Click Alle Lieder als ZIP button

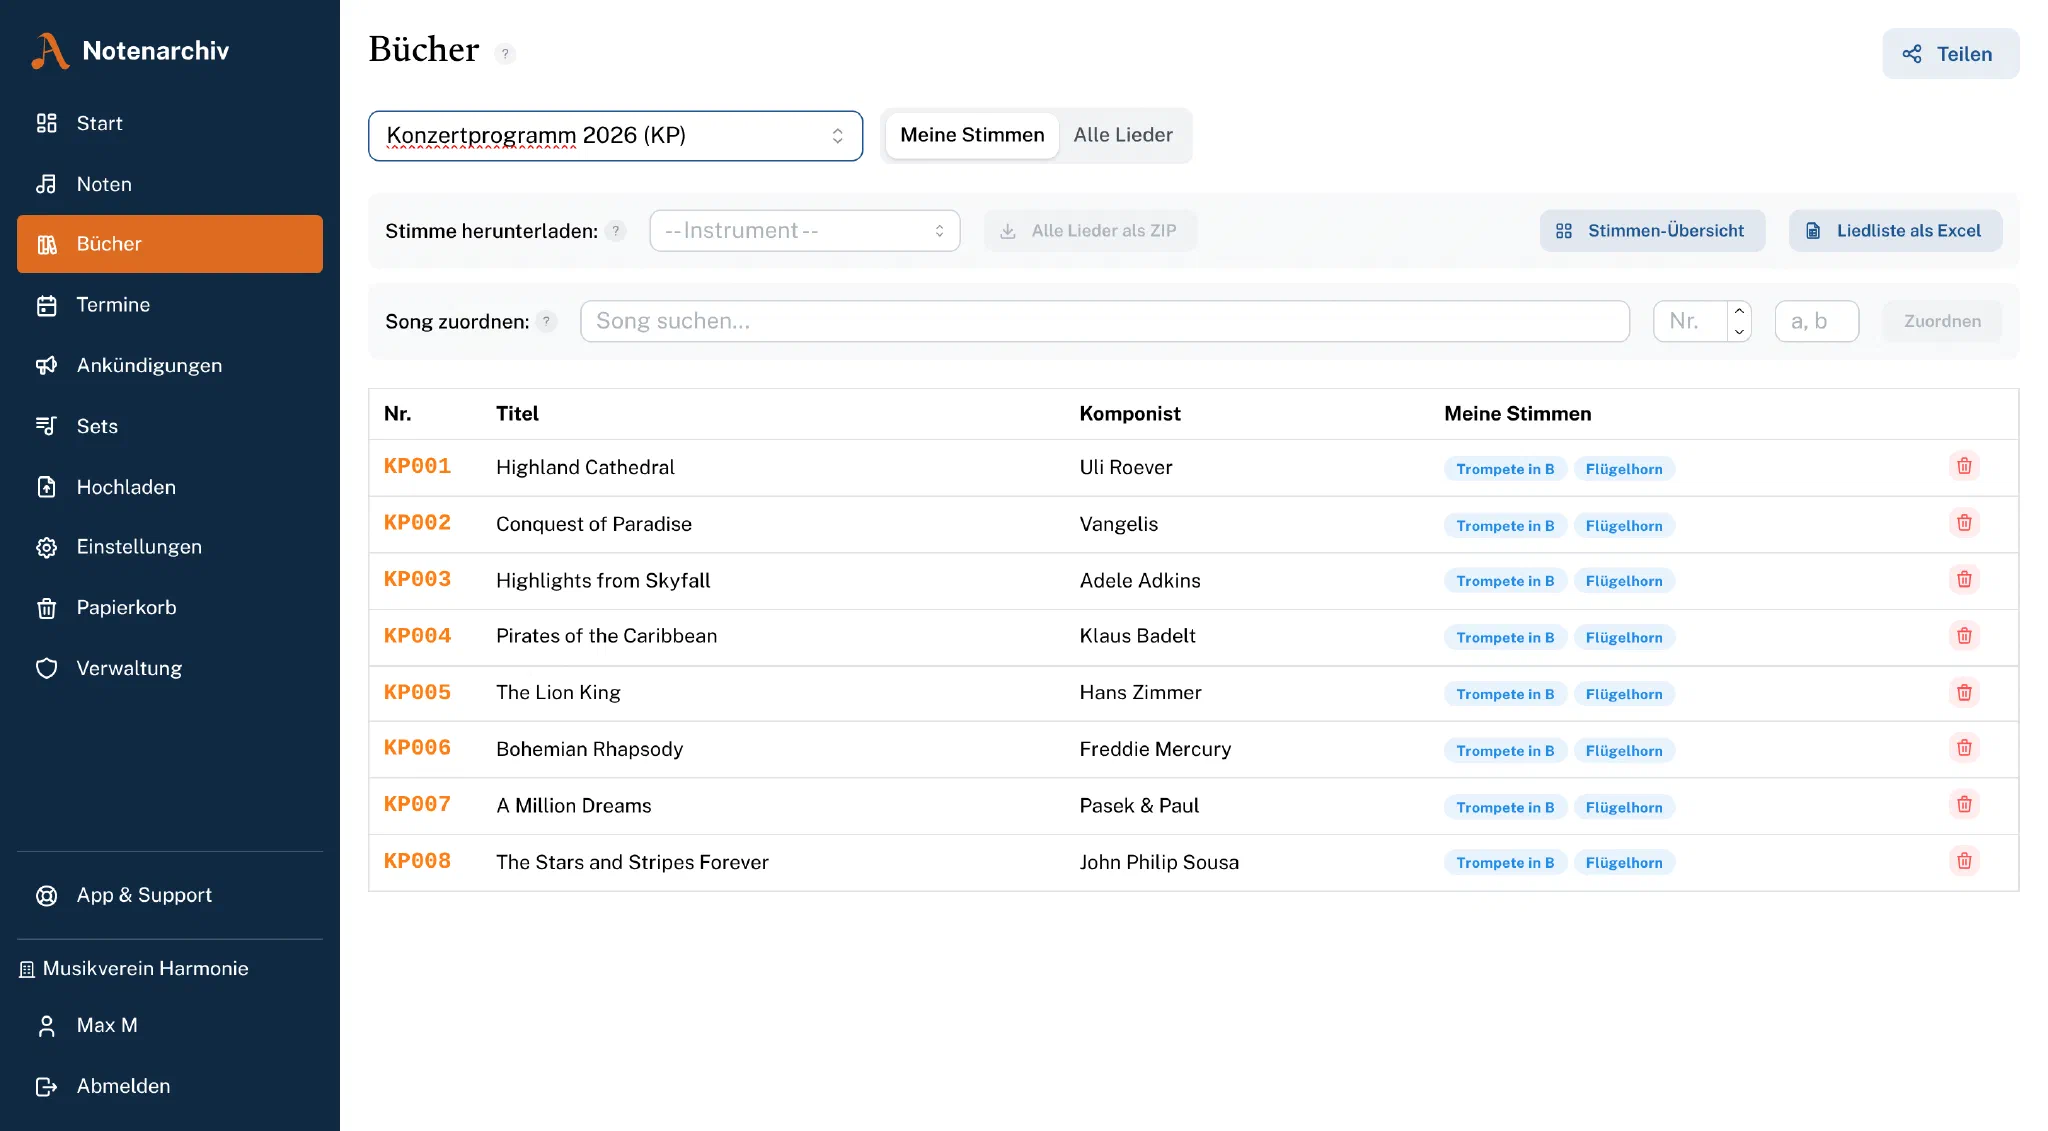click(1090, 231)
